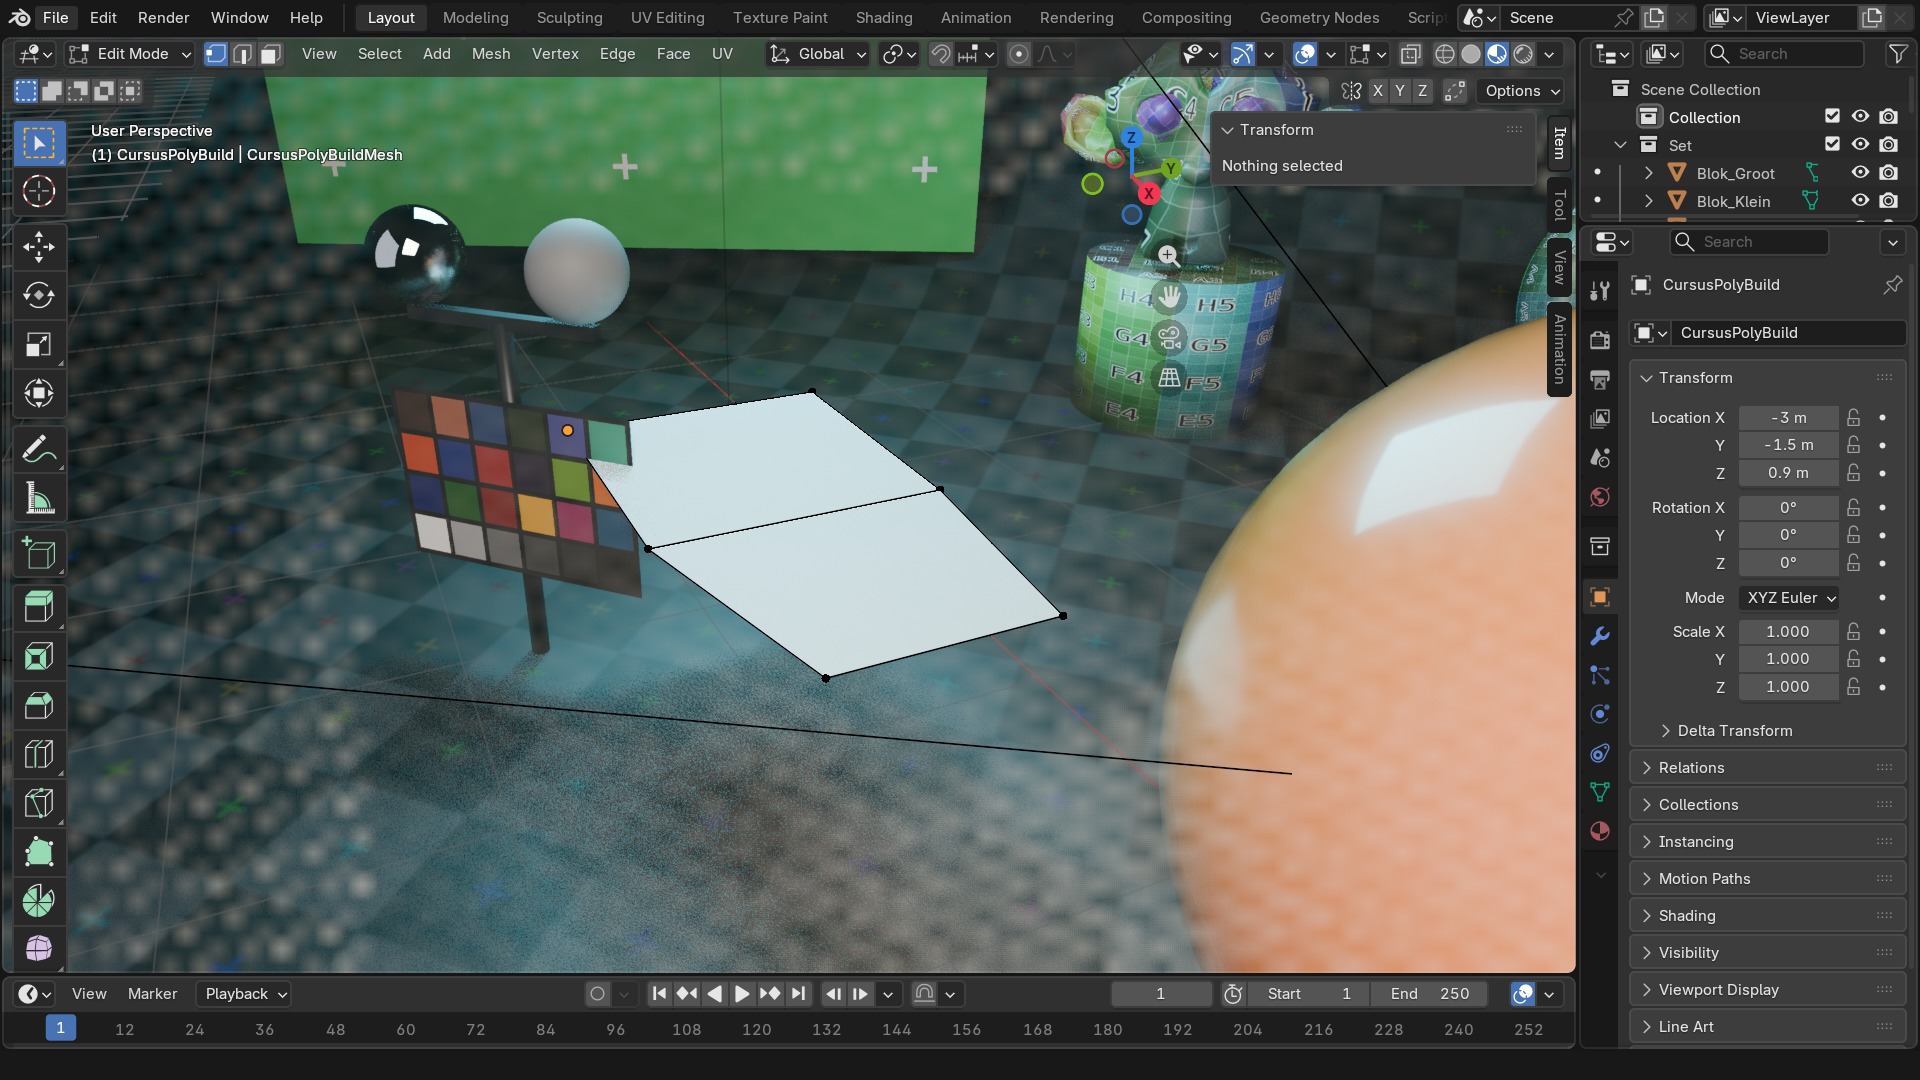Jump to the last frame
The image size is (1920, 1080).
click(798, 994)
